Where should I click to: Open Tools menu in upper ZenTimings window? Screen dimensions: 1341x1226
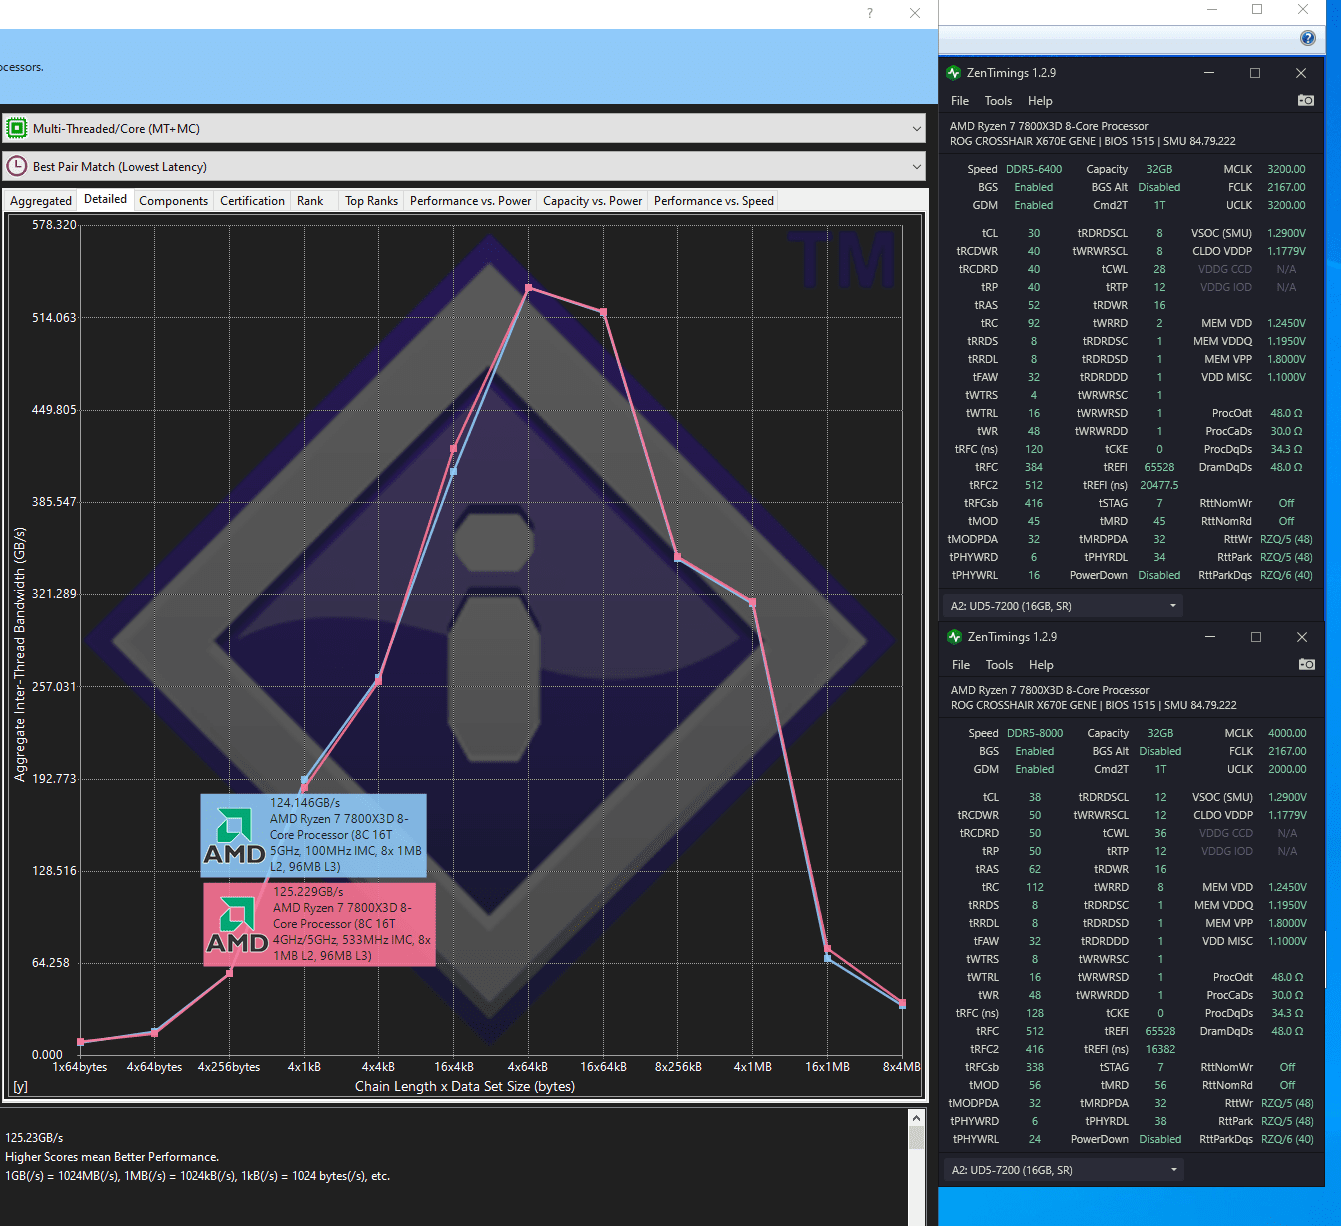point(998,101)
